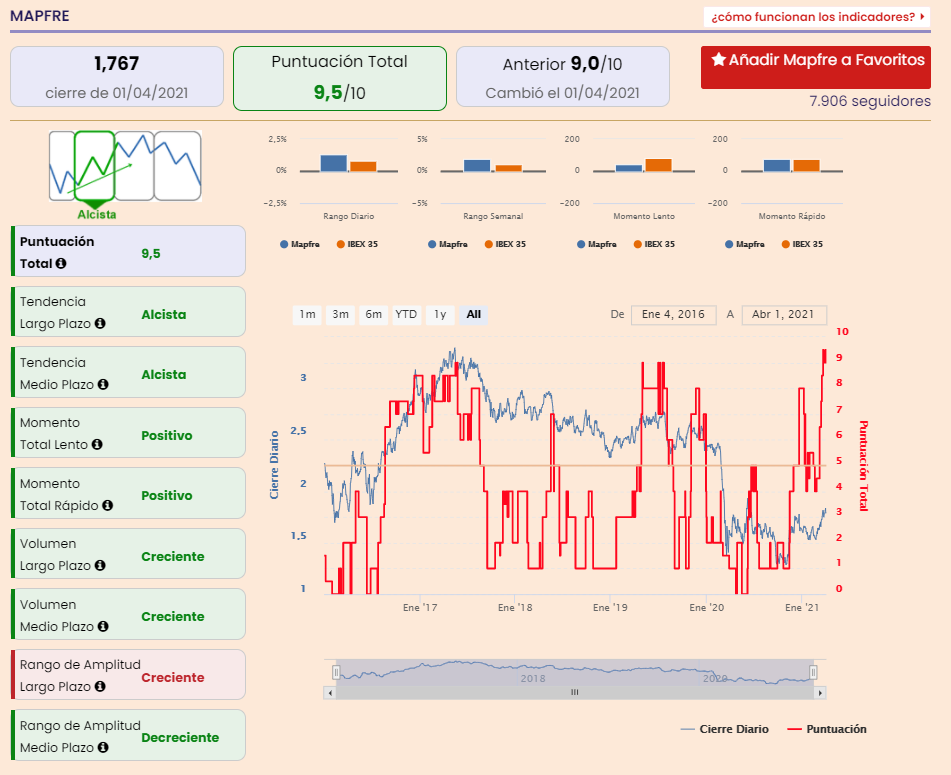Toggle Mapfre legend under Momento Rápido
Viewport: 951px width, 775px height.
pos(745,244)
